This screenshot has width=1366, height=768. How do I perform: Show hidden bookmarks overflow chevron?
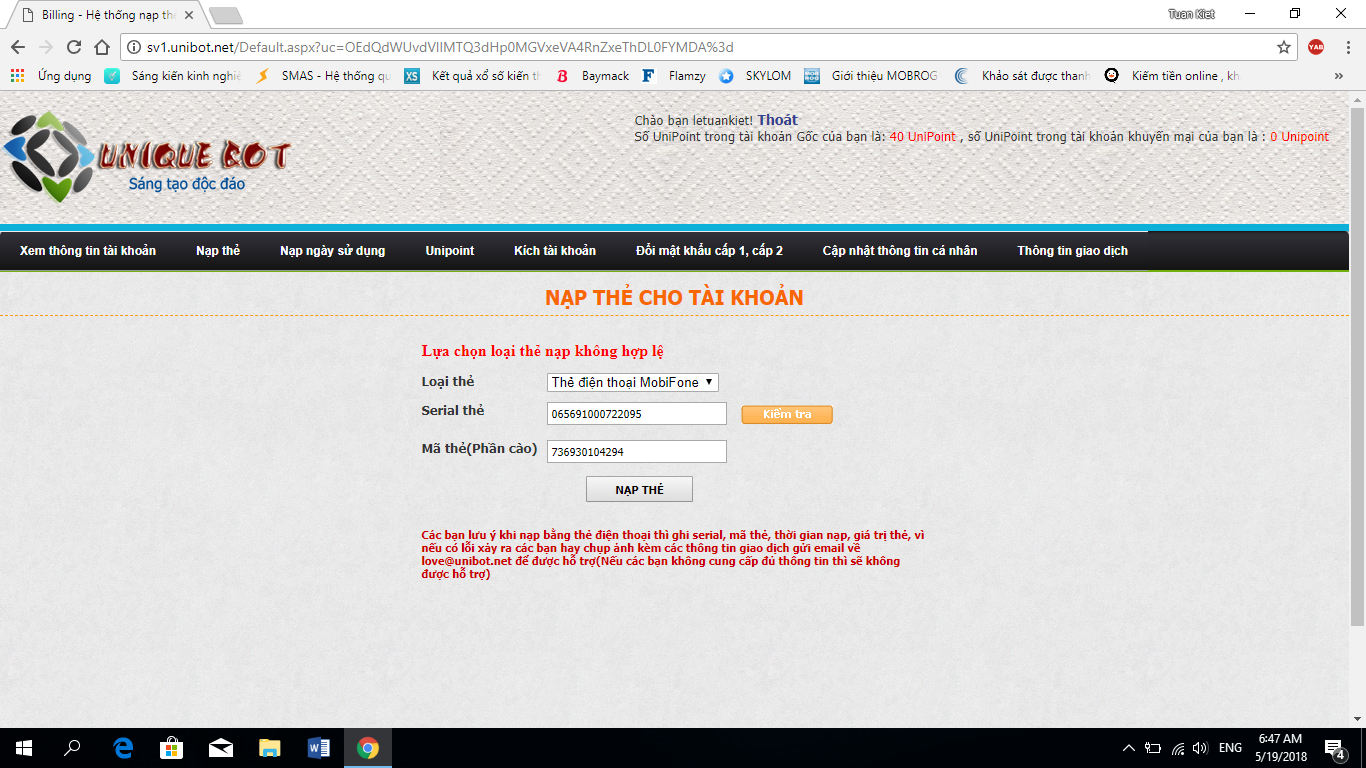[1339, 76]
